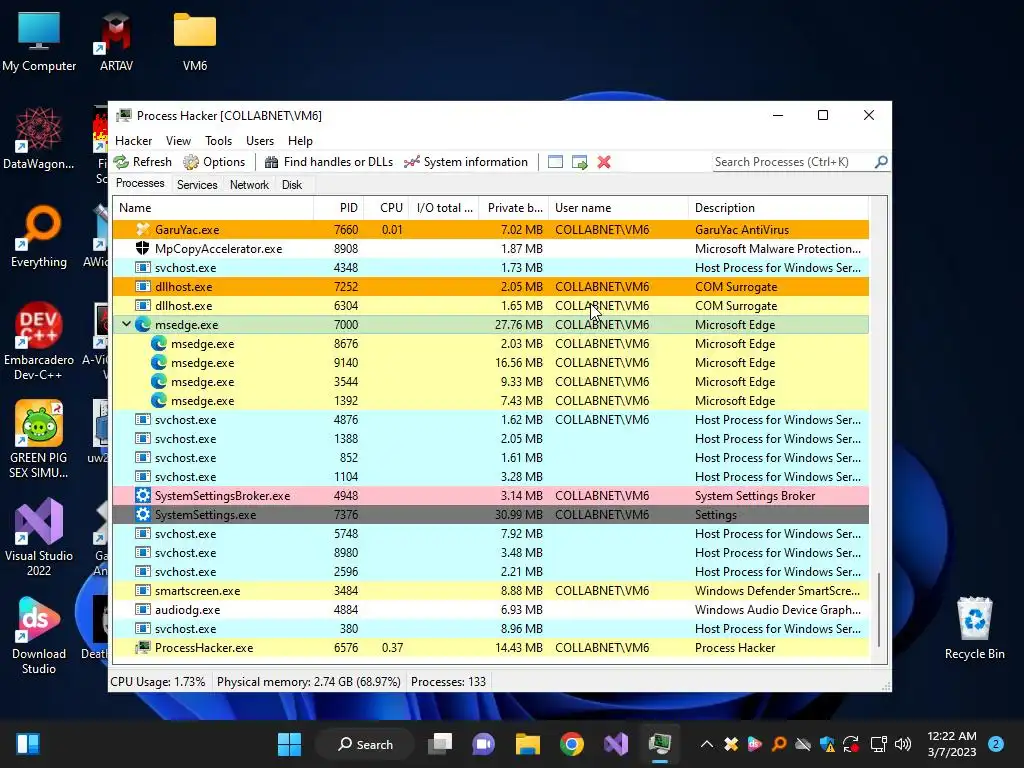Viewport: 1024px width, 768px height.
Task: Open the Hacker menu
Action: (x=133, y=140)
